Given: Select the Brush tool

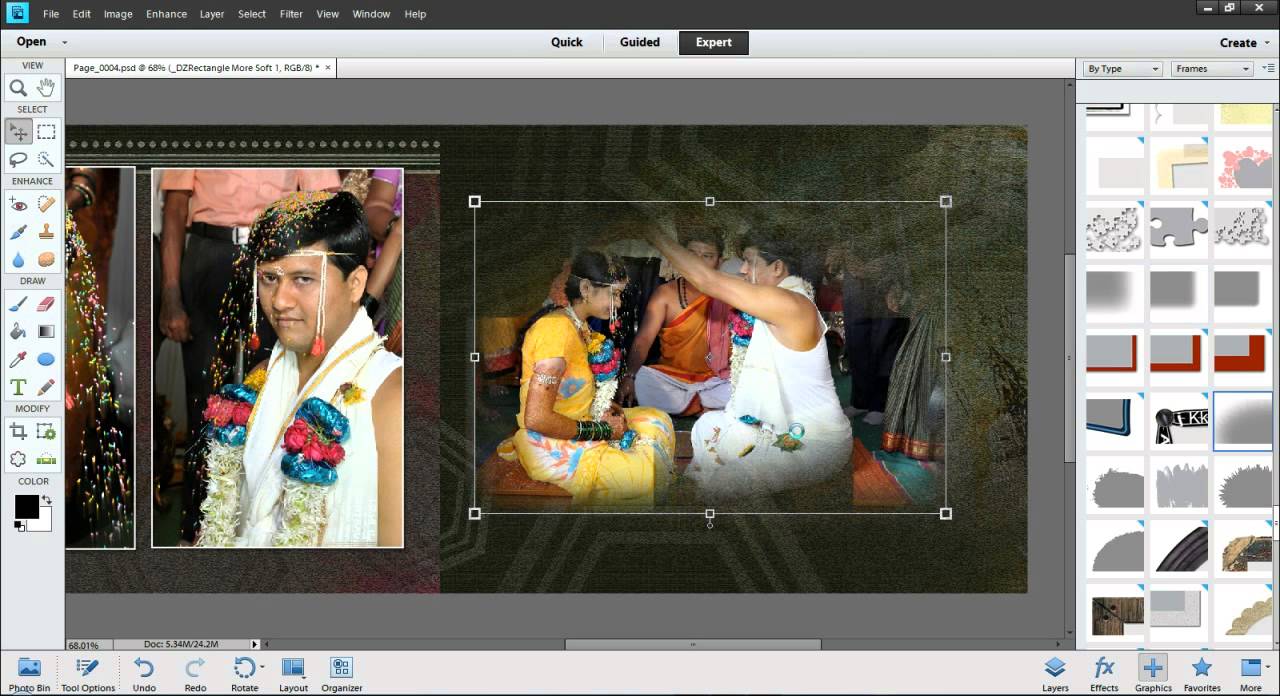Looking at the screenshot, I should (18, 303).
